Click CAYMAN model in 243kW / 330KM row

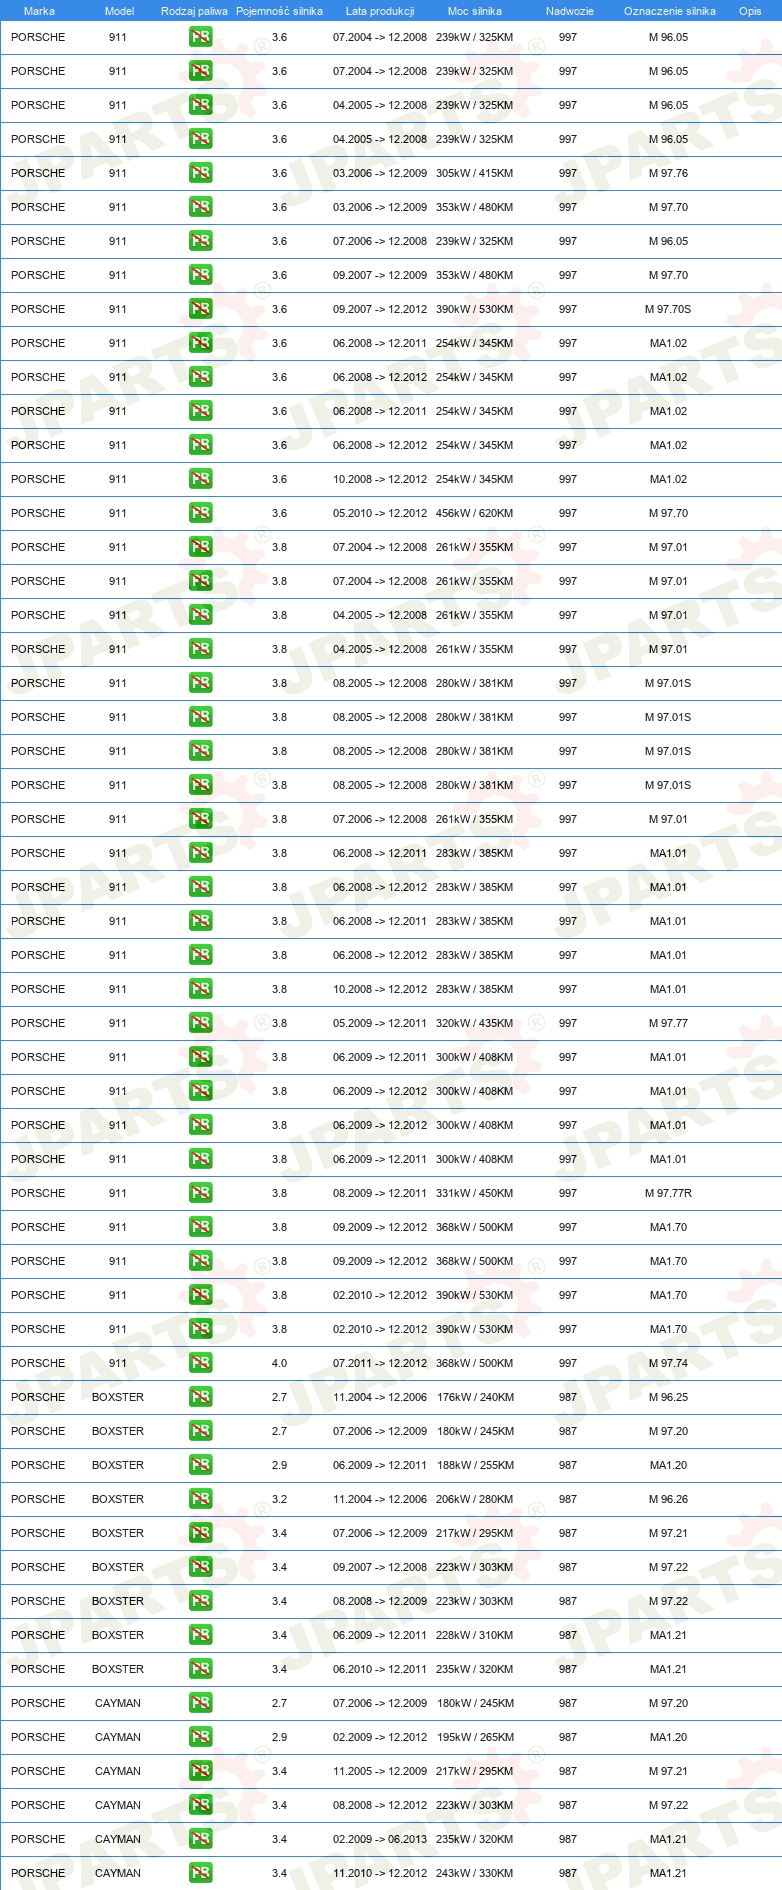coord(118,1873)
